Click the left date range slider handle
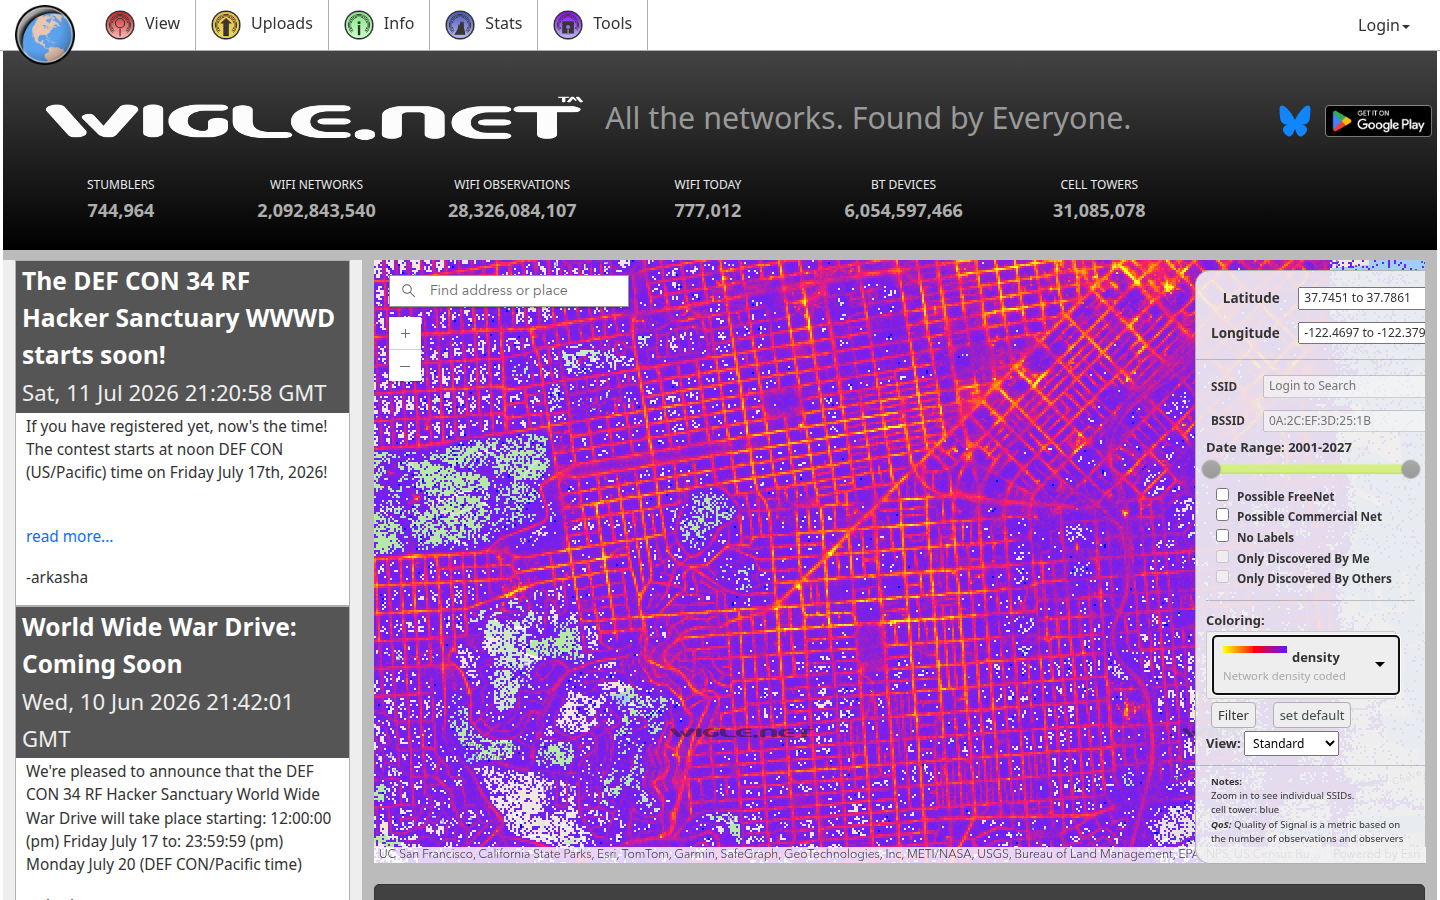 point(1212,469)
